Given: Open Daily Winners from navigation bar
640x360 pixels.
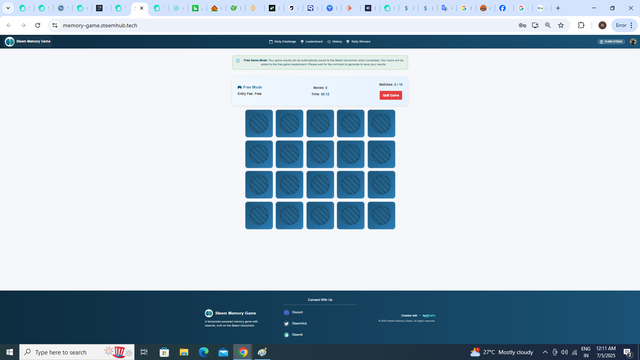Looking at the screenshot, I should (358, 42).
